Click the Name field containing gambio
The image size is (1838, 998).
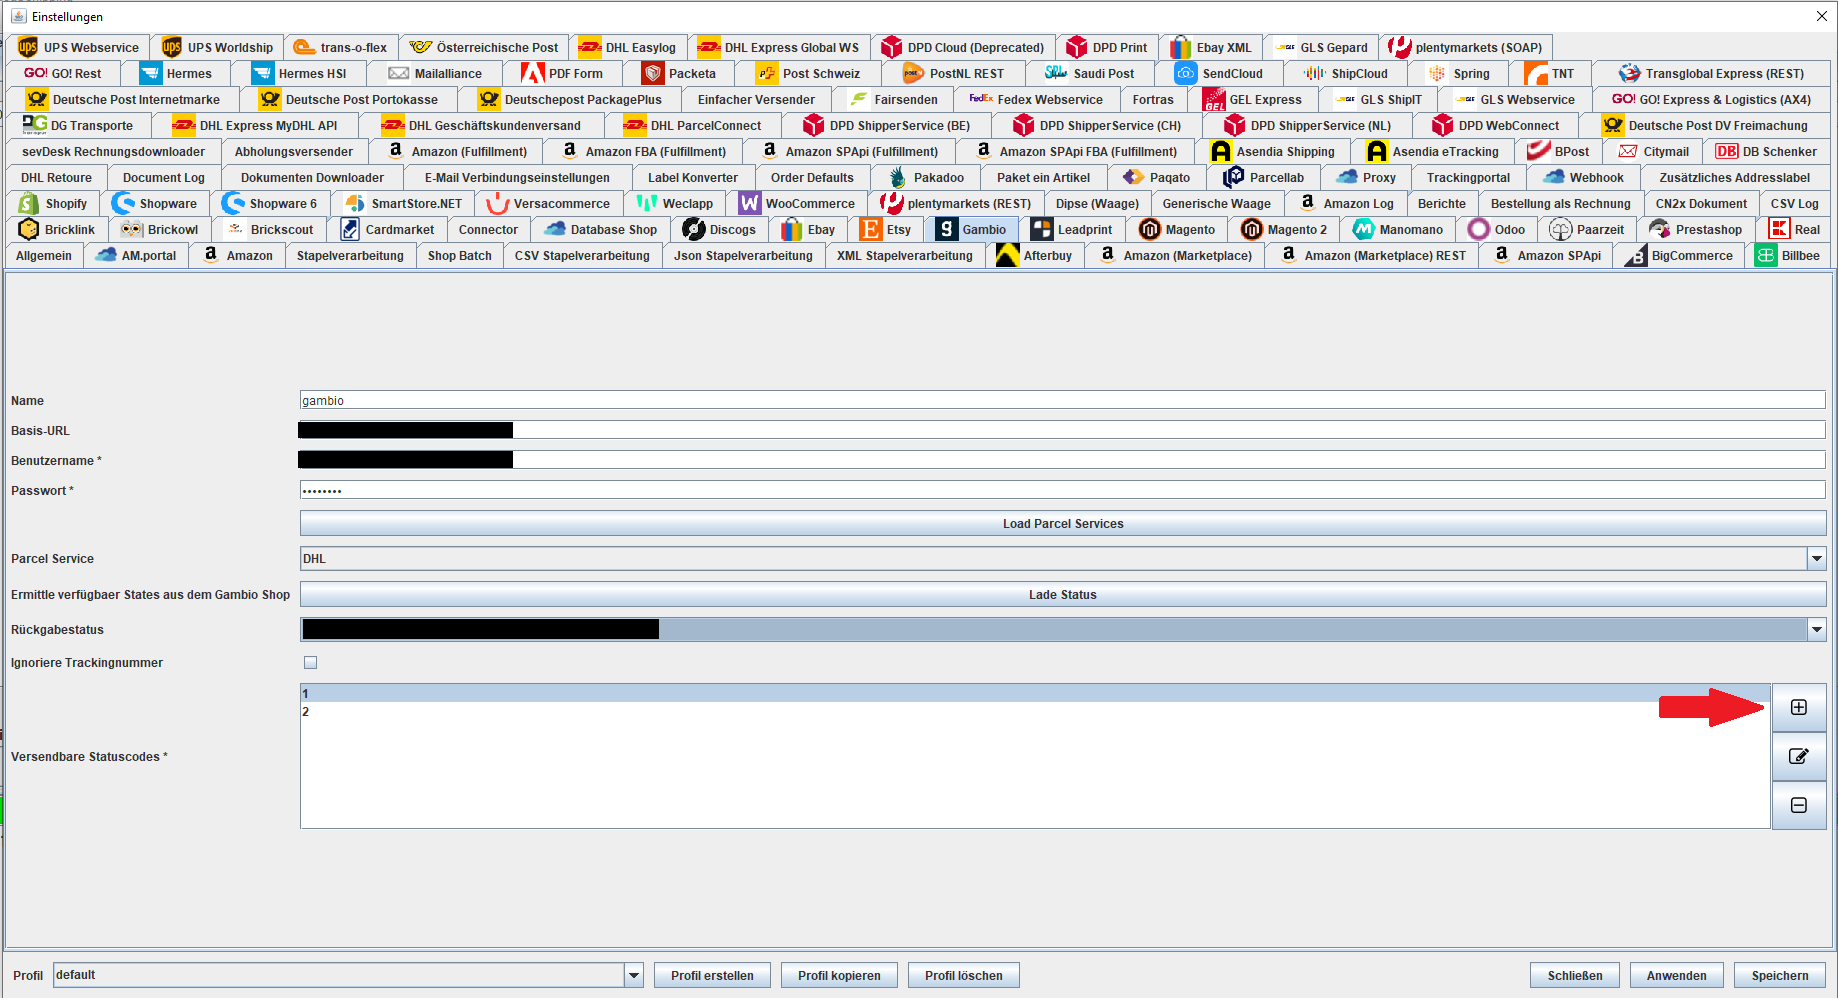[x=1063, y=400]
